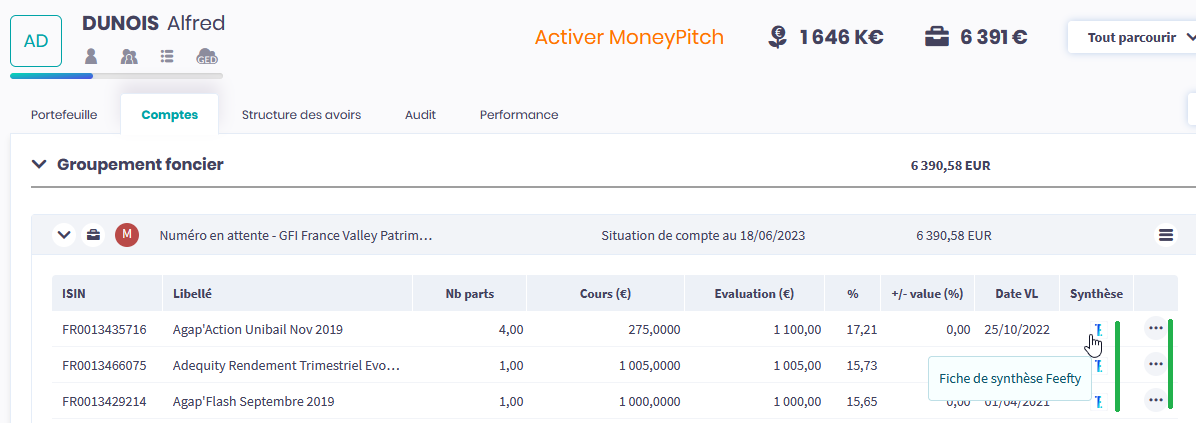Screen dimensions: 1196x423
Task: Open the Performance tab
Action: (519, 115)
